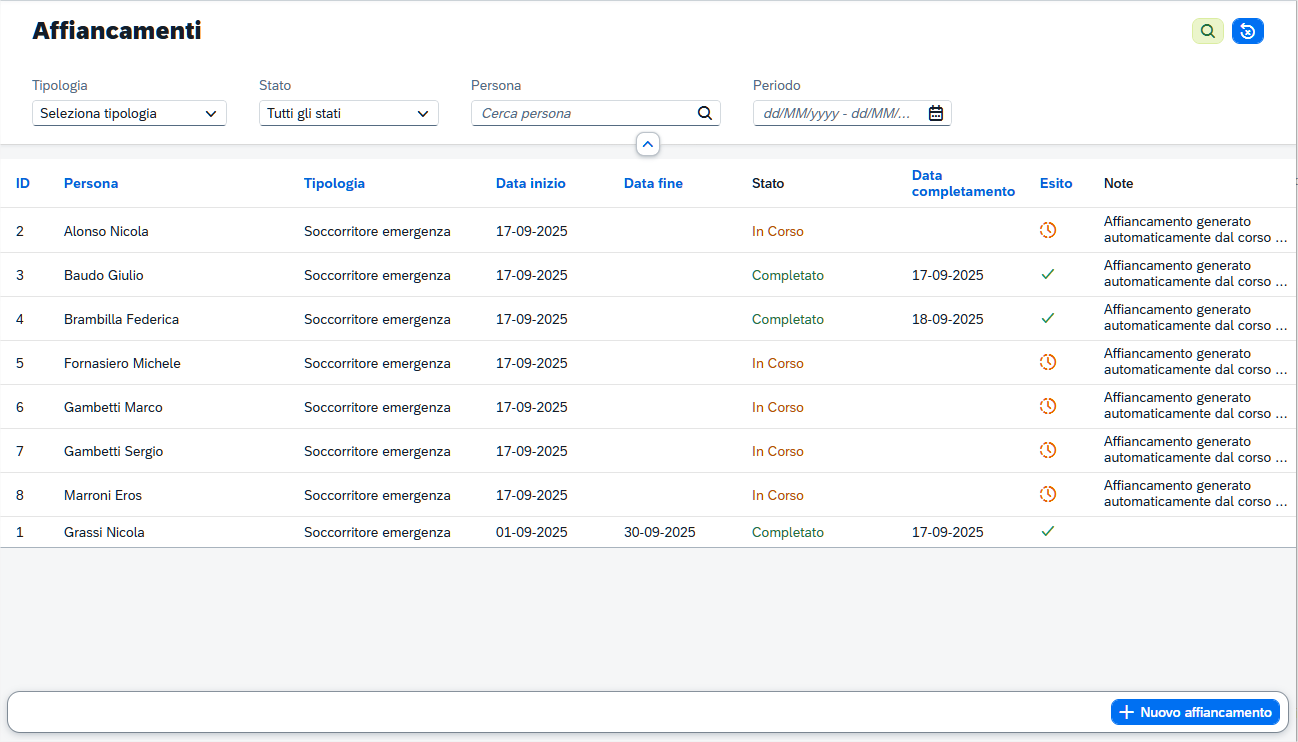Click the green search icon button
This screenshot has height=742, width=1298.
[1207, 32]
